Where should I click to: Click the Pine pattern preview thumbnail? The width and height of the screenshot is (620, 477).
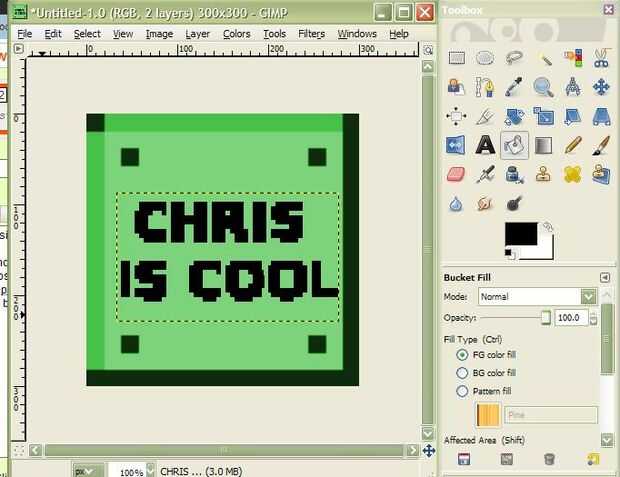point(488,415)
